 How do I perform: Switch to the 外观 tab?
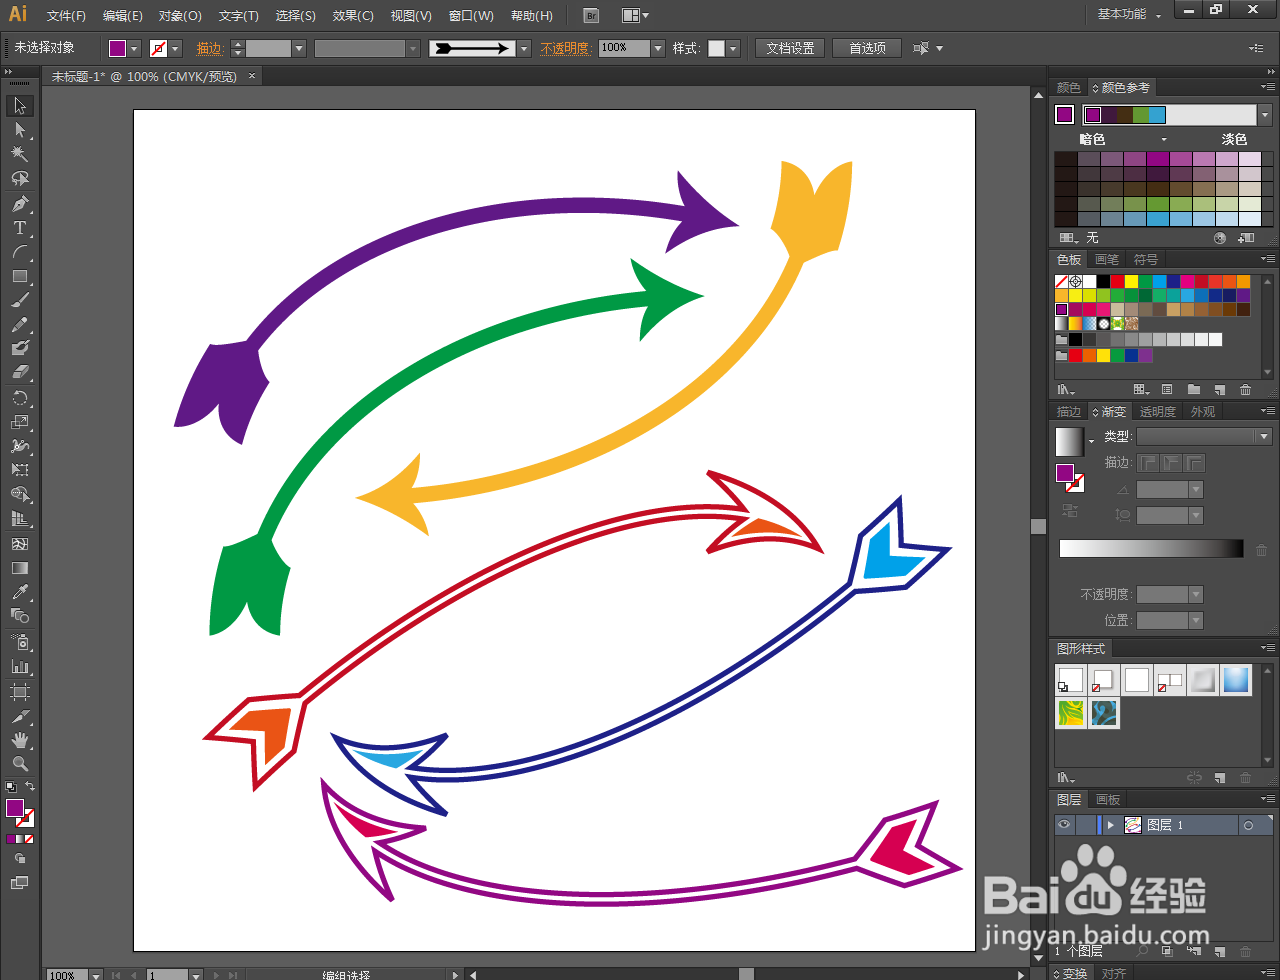(1203, 412)
